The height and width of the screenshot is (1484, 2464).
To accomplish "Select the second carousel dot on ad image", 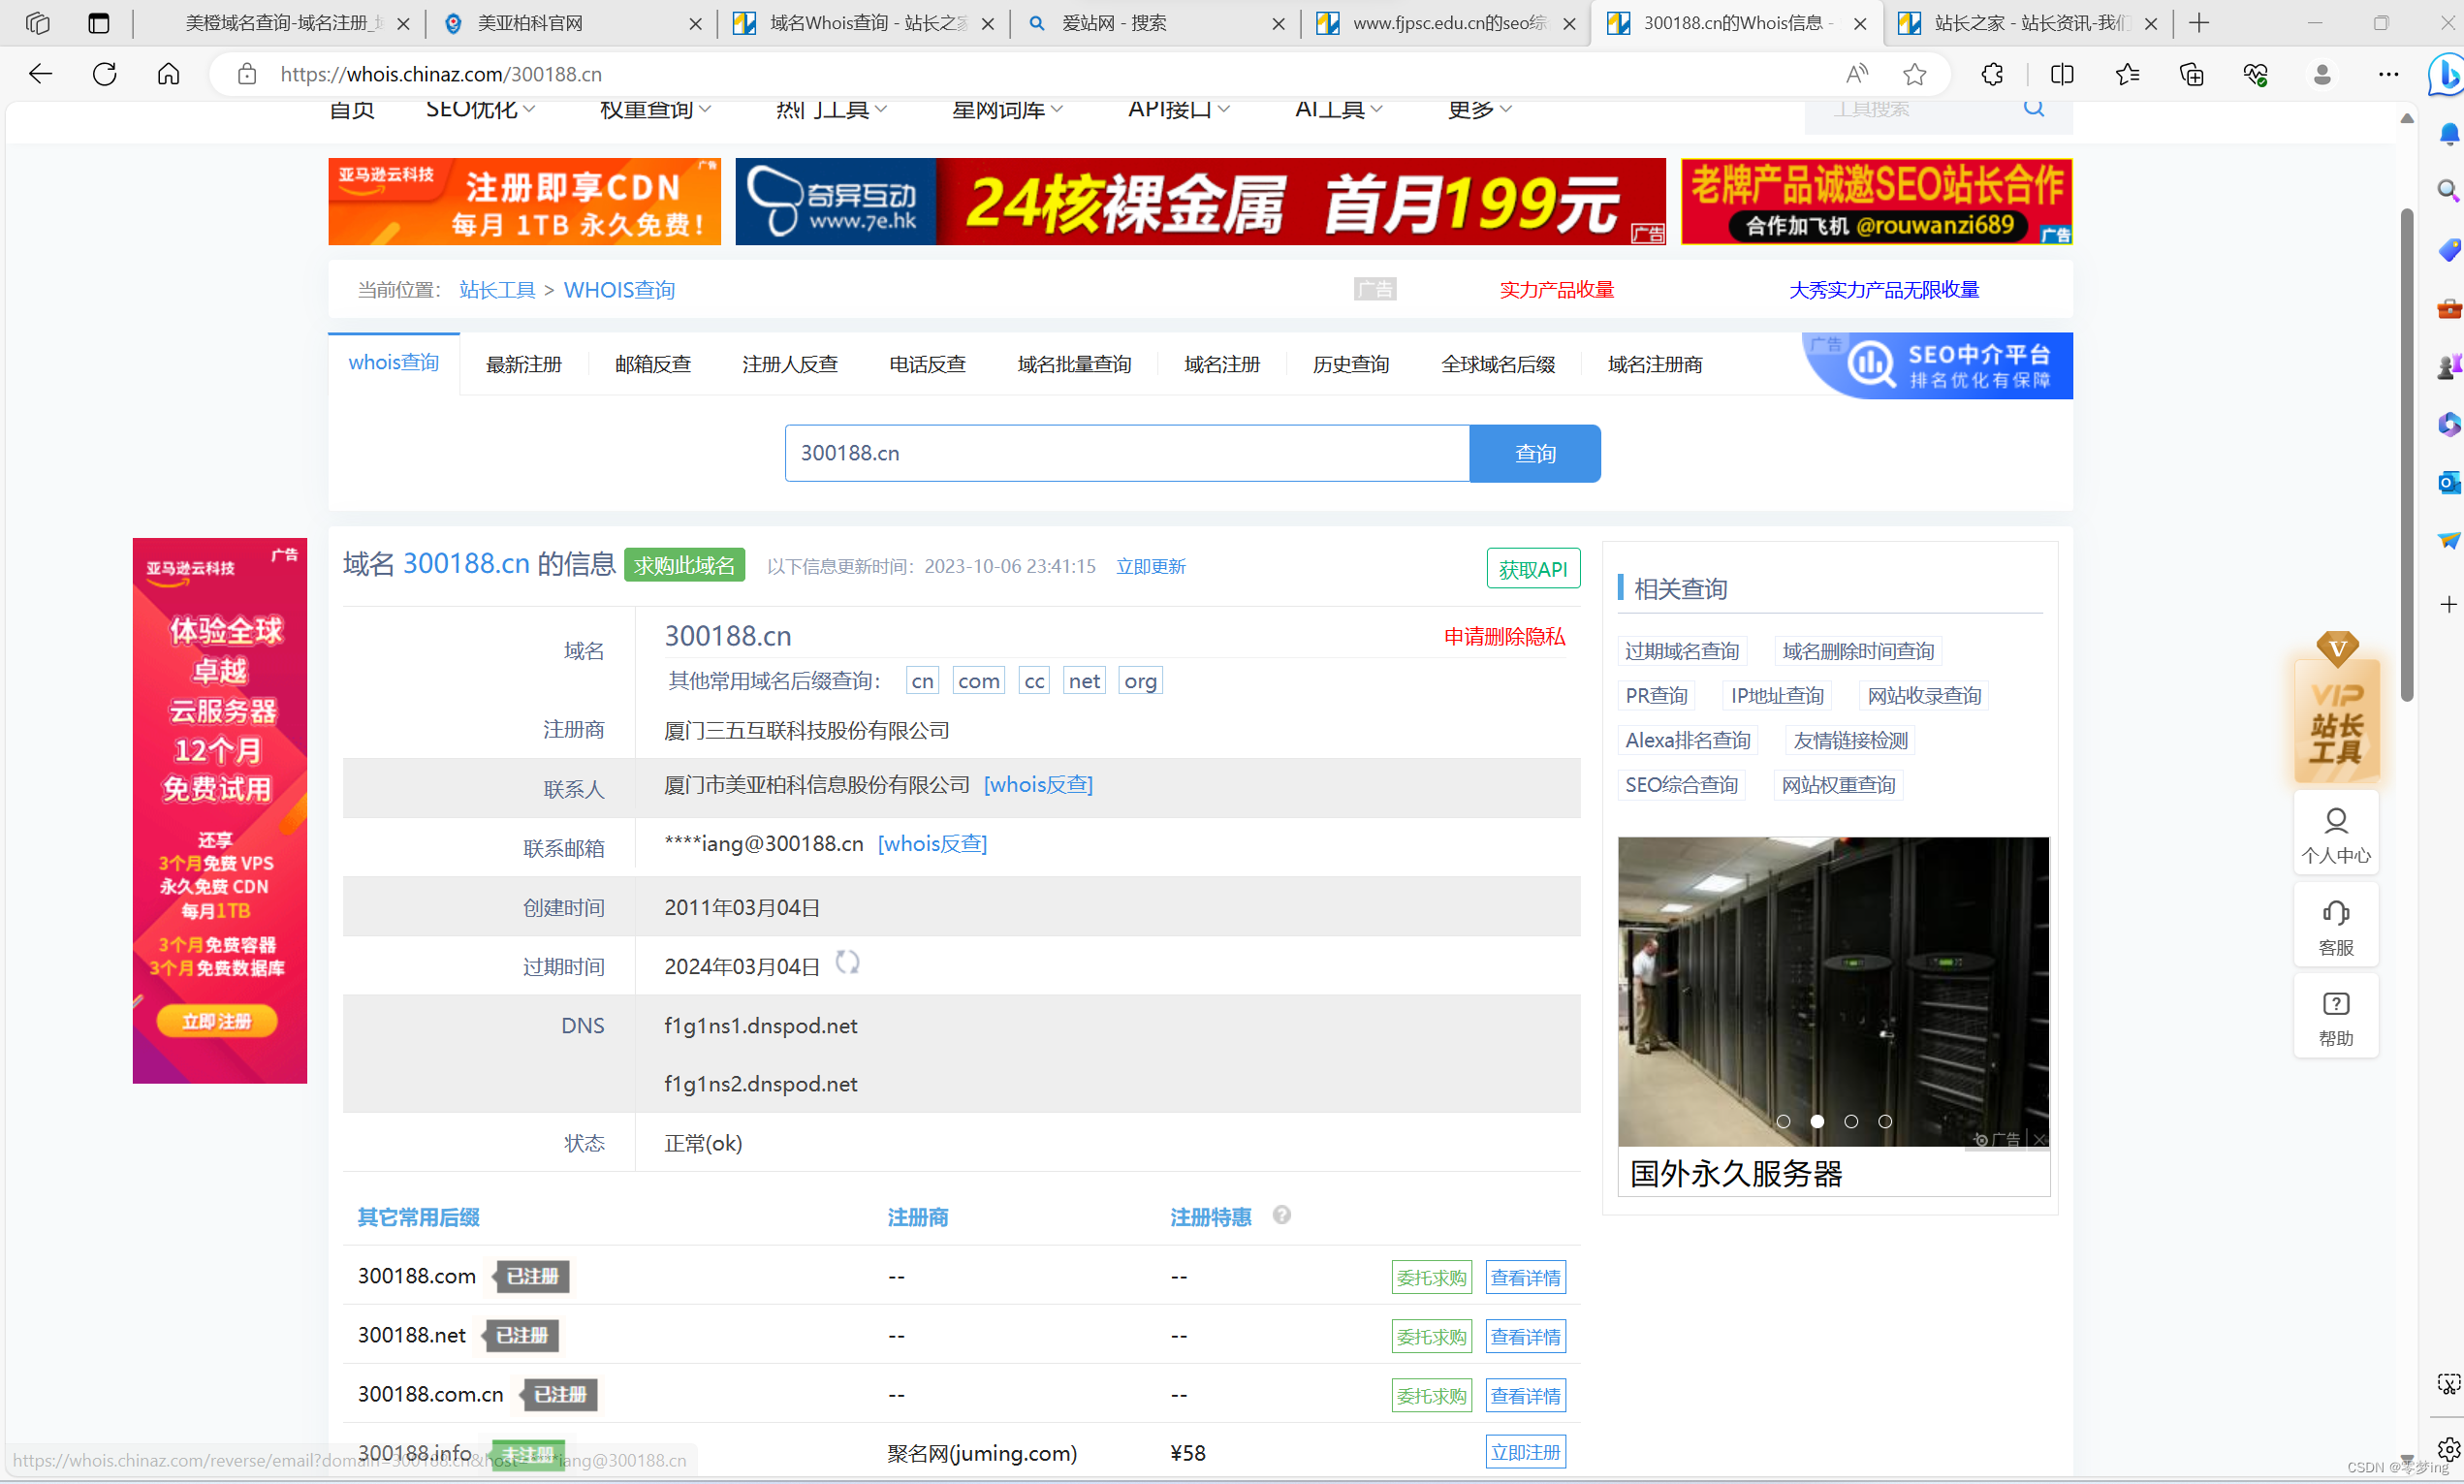I will pyautogui.click(x=1817, y=1122).
